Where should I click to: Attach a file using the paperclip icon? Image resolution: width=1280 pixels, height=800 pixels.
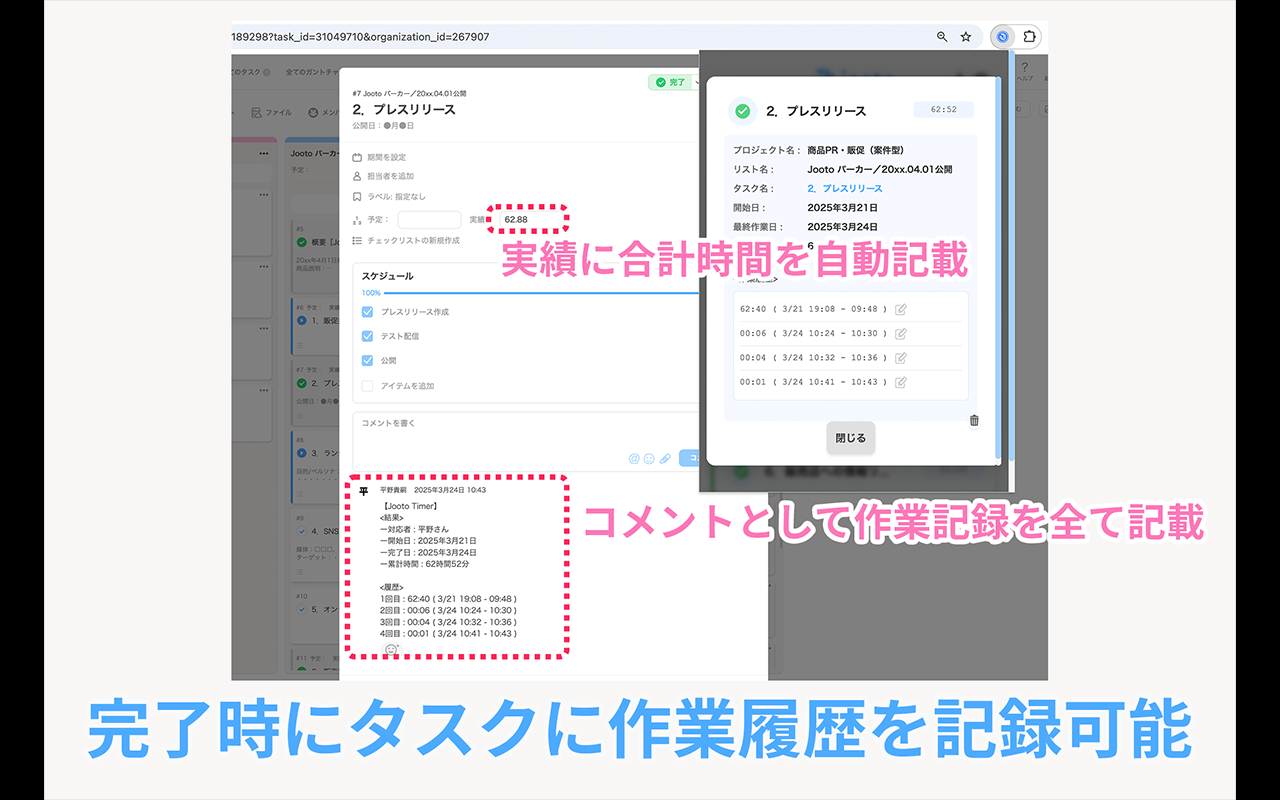[x=665, y=458]
